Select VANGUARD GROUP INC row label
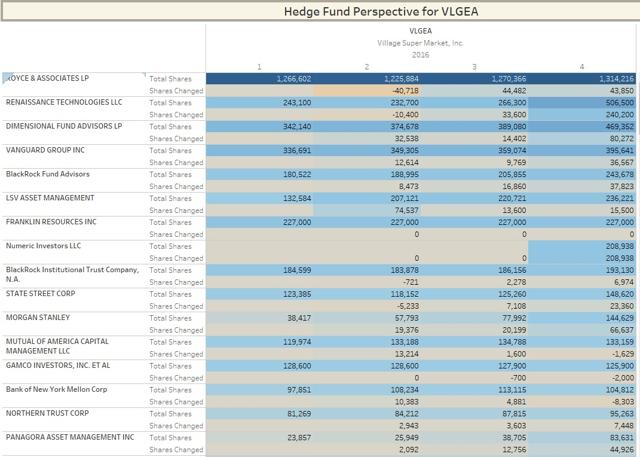Viewport: 640px width, 457px height. (x=45, y=150)
